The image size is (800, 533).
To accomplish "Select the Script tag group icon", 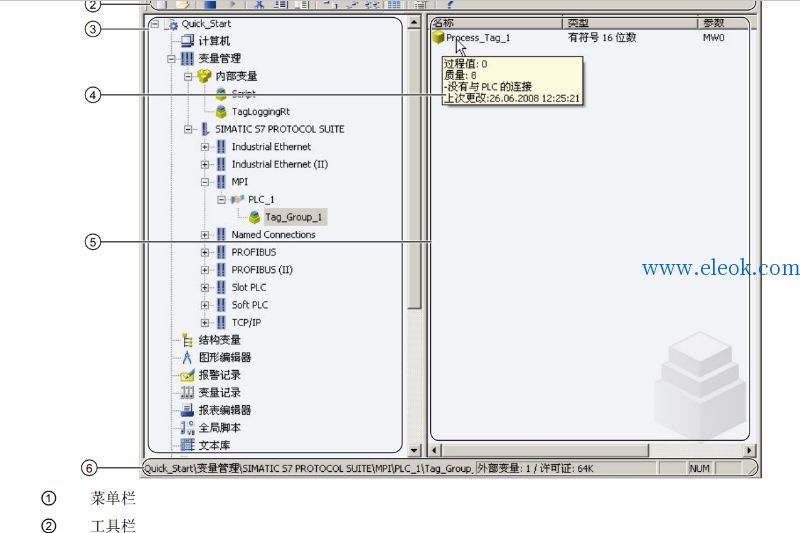I will [x=221, y=94].
